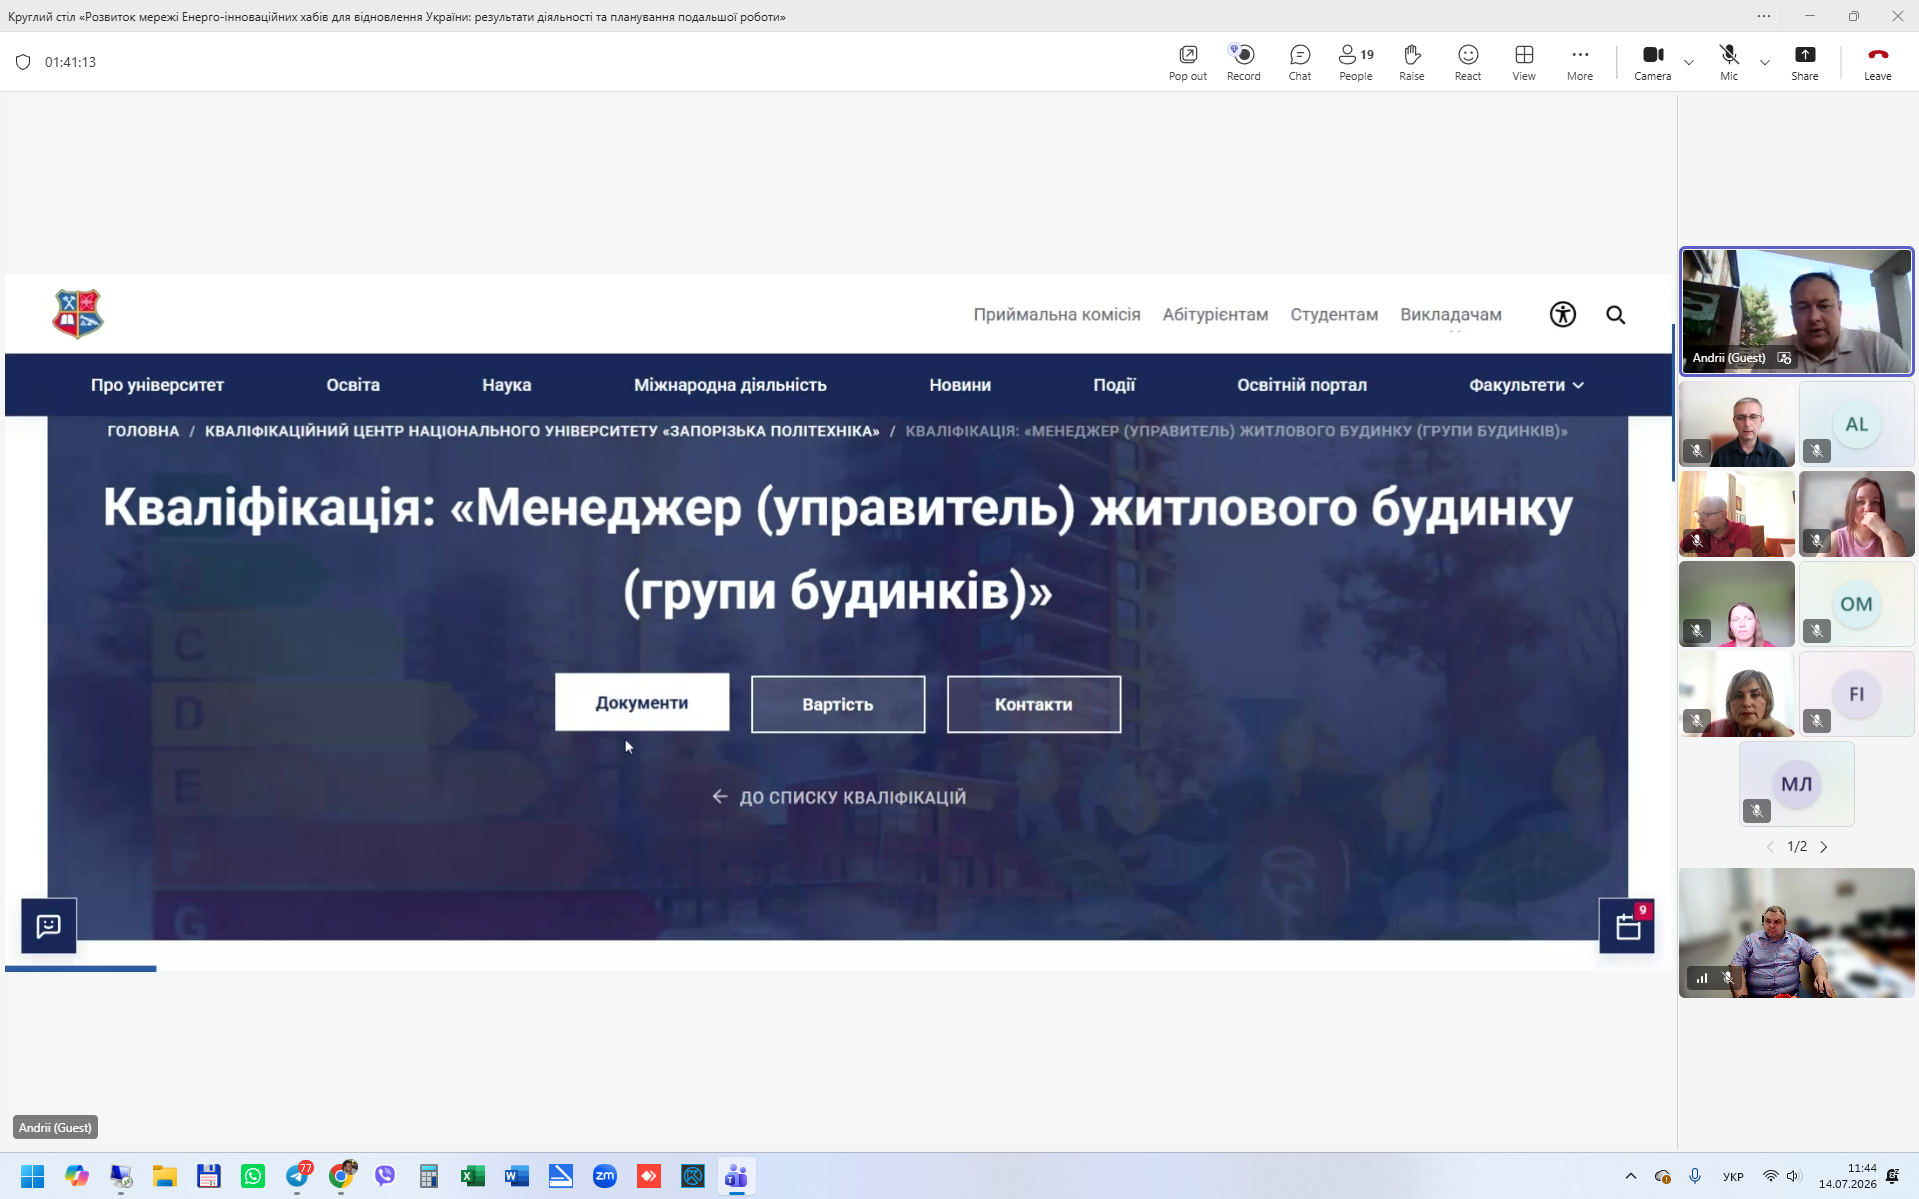Open Zoom from the taskbar
Viewport: 1919px width, 1199px height.
(604, 1176)
